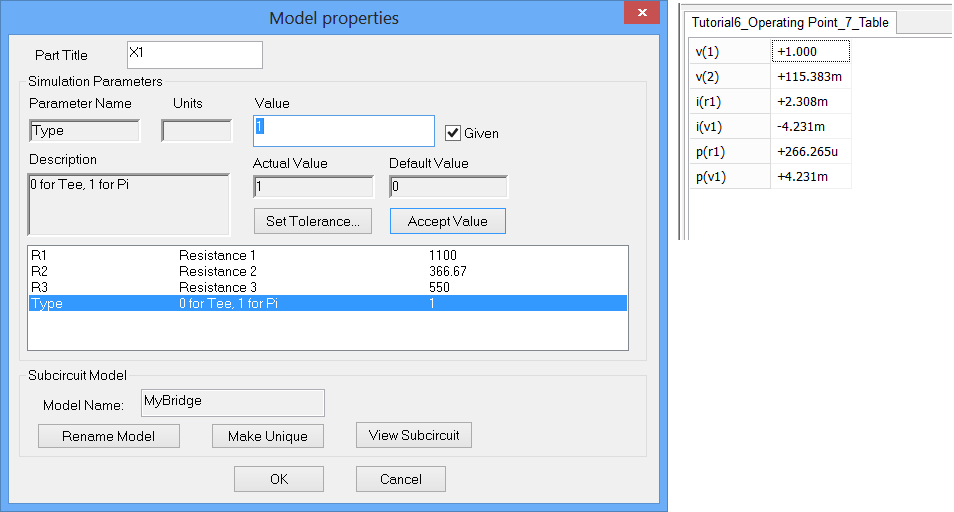Screen dimensions: 954x512
Task: Dismiss dialog with Cancel button
Action: coord(400,479)
